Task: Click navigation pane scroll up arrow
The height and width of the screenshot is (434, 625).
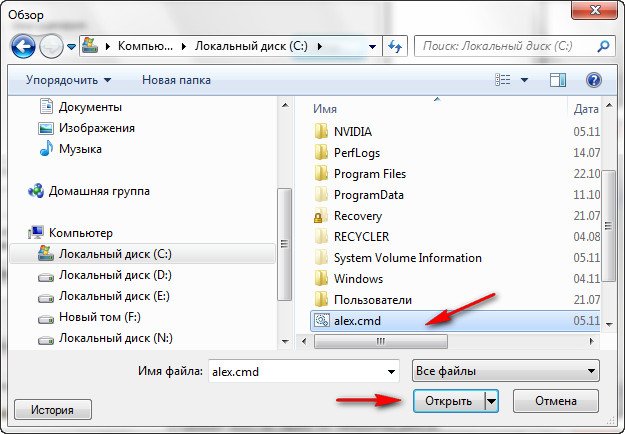Action: 285,105
